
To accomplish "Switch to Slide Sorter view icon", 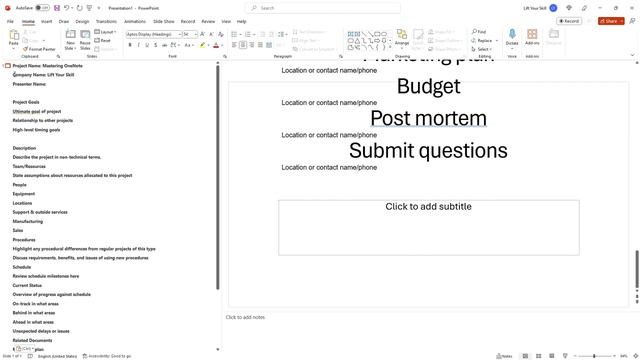I will (x=538, y=356).
